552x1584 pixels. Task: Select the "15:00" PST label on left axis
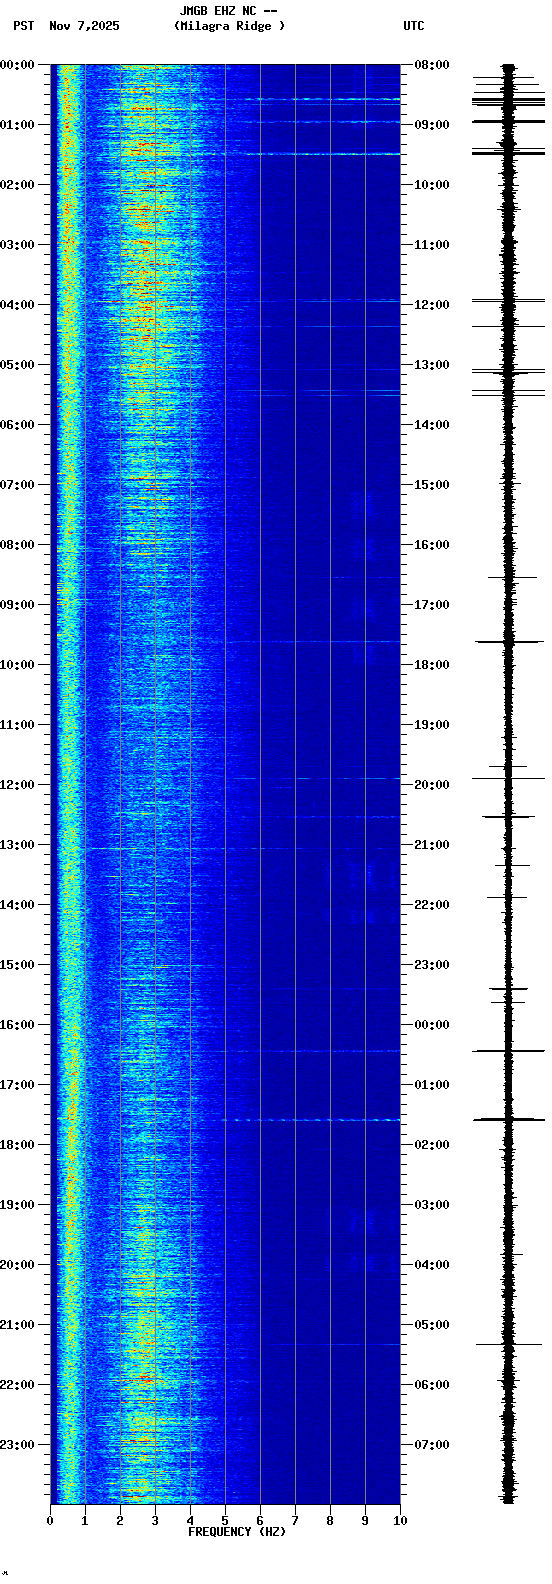click(x=17, y=965)
